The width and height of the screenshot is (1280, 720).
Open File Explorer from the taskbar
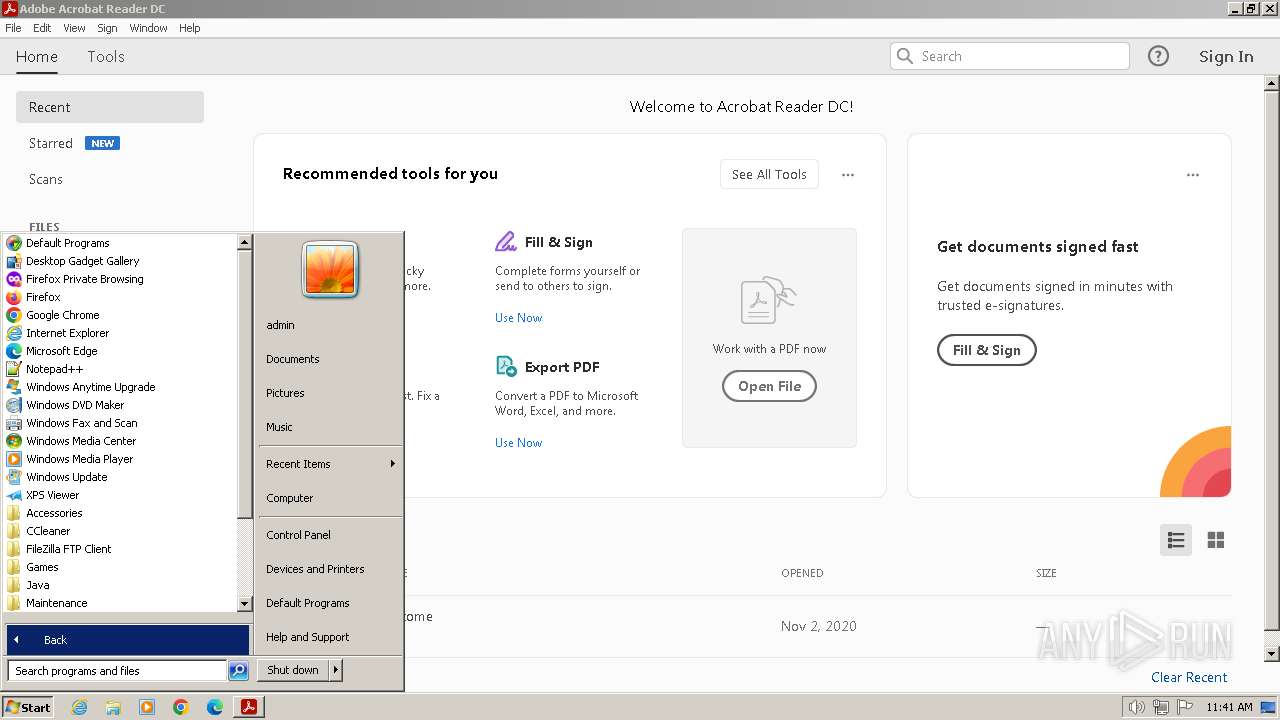[x=113, y=707]
